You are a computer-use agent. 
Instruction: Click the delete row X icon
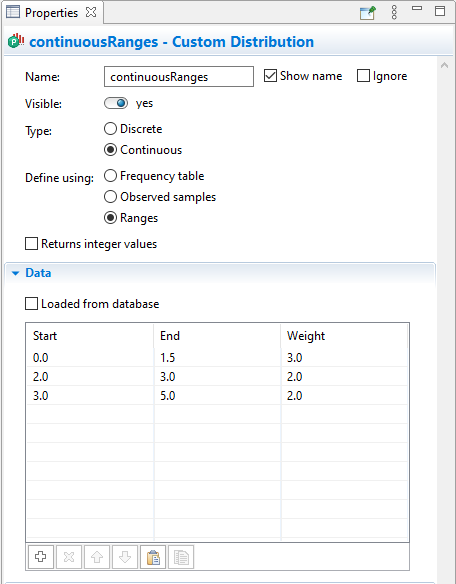pyautogui.click(x=69, y=557)
